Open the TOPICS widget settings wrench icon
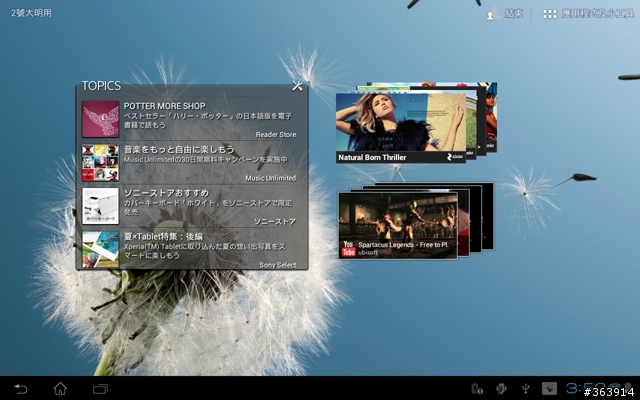The image size is (640, 400). [x=297, y=86]
